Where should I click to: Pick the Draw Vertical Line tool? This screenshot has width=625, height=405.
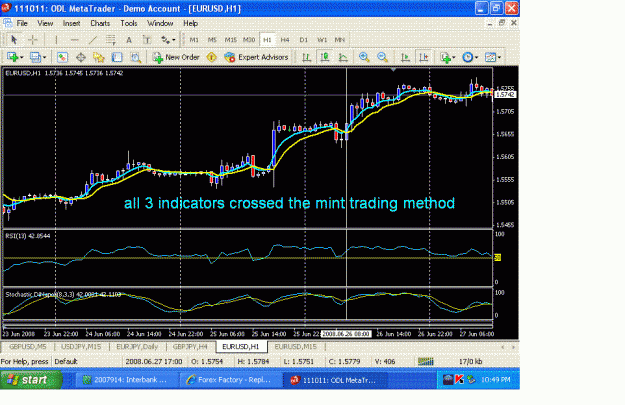[x=56, y=39]
